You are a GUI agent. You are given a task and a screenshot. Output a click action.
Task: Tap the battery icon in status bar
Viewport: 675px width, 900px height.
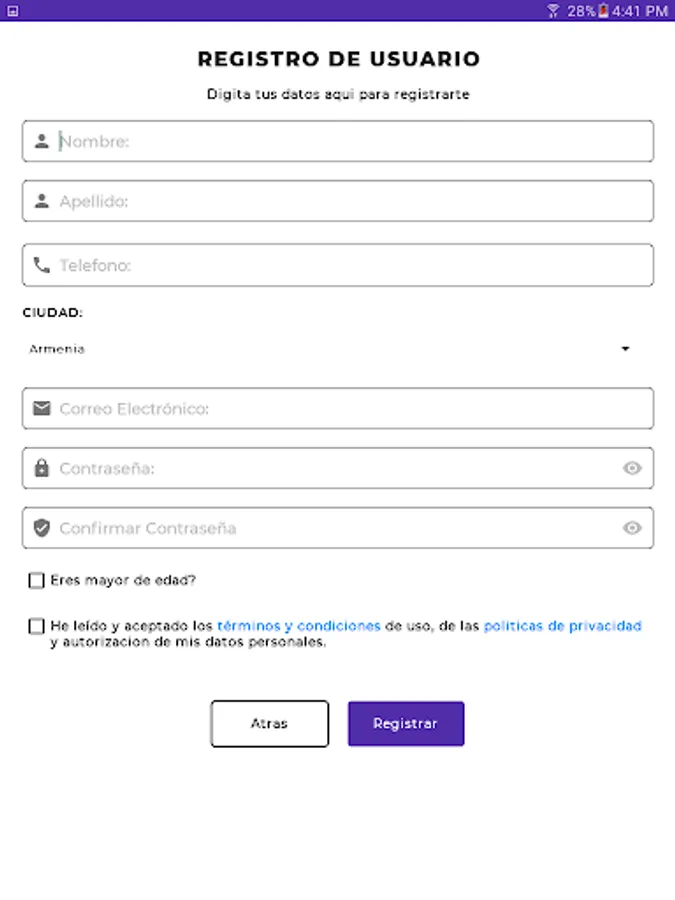pos(604,11)
